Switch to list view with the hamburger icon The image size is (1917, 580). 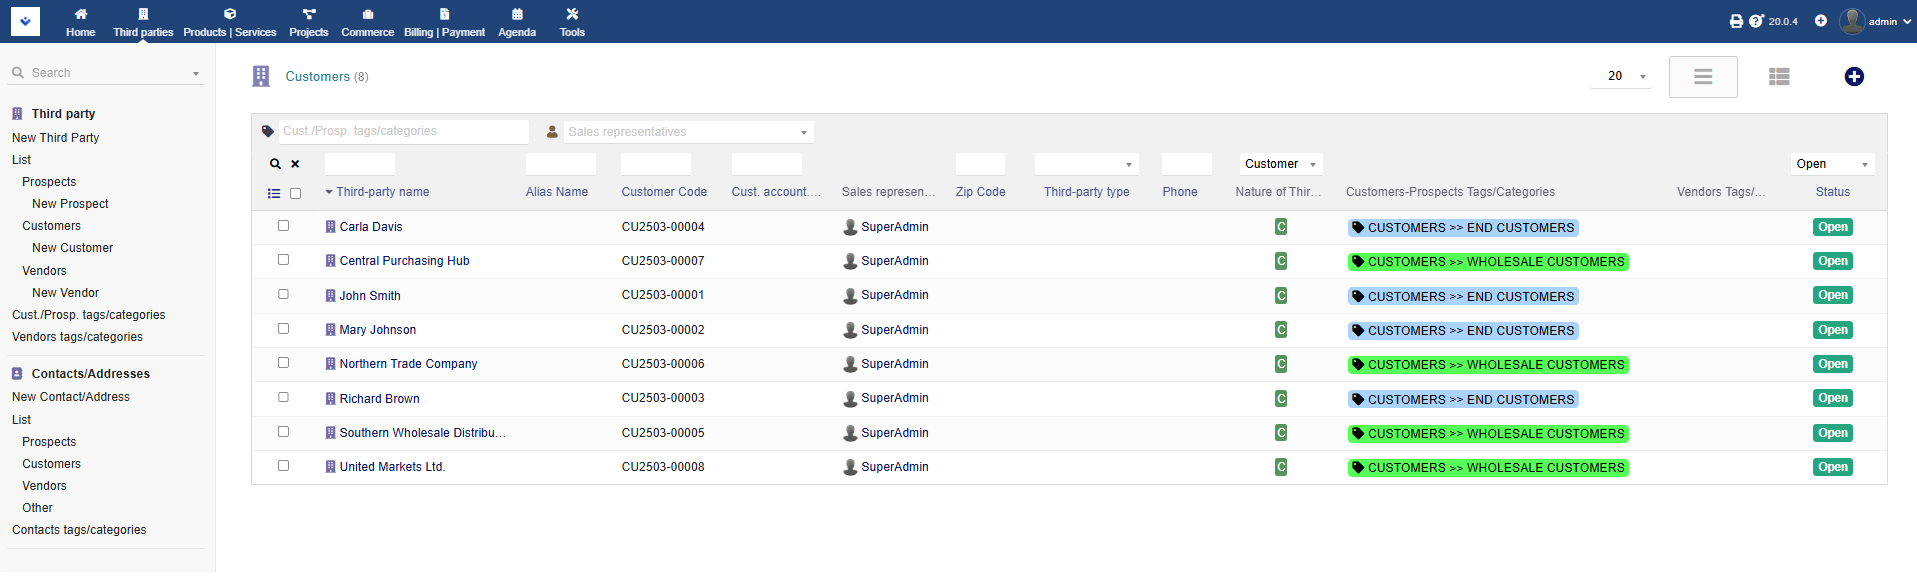[x=1702, y=77]
